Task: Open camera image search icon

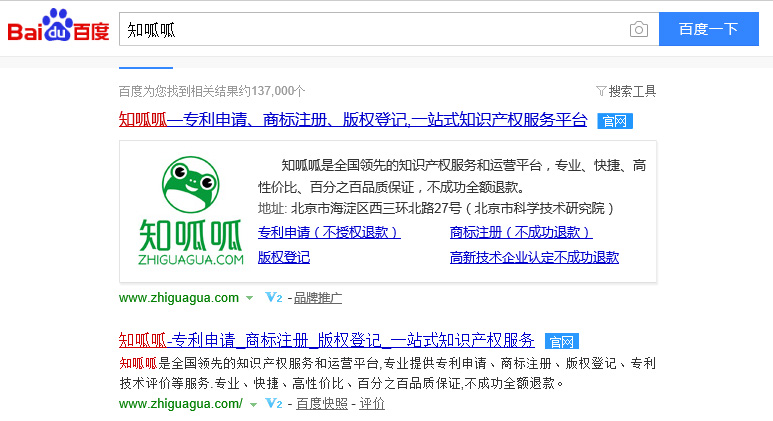Action: pos(638,30)
